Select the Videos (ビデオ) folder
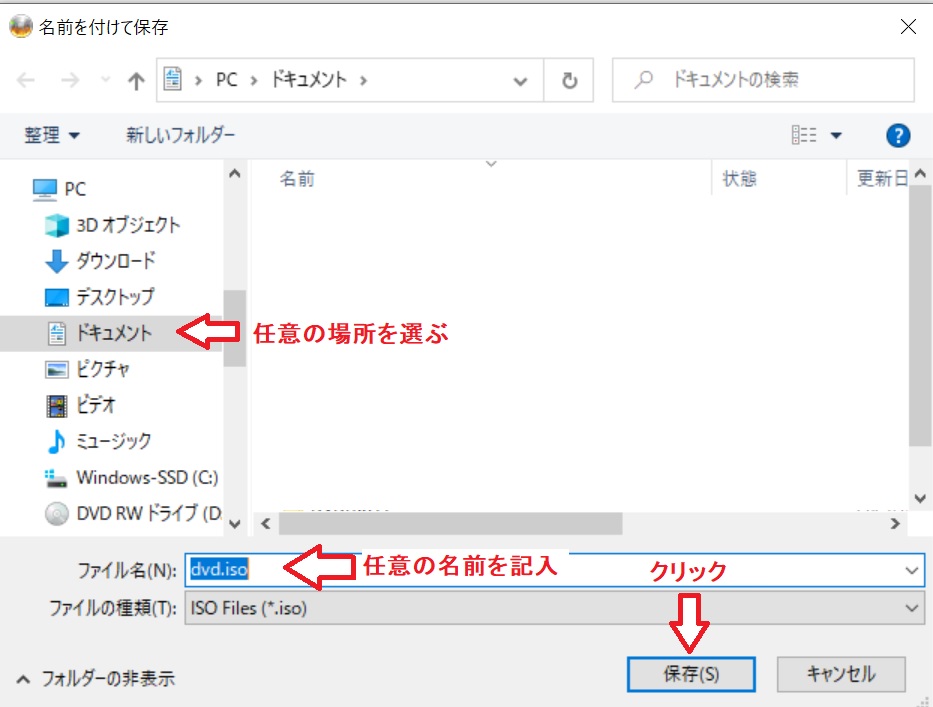 pos(113,406)
